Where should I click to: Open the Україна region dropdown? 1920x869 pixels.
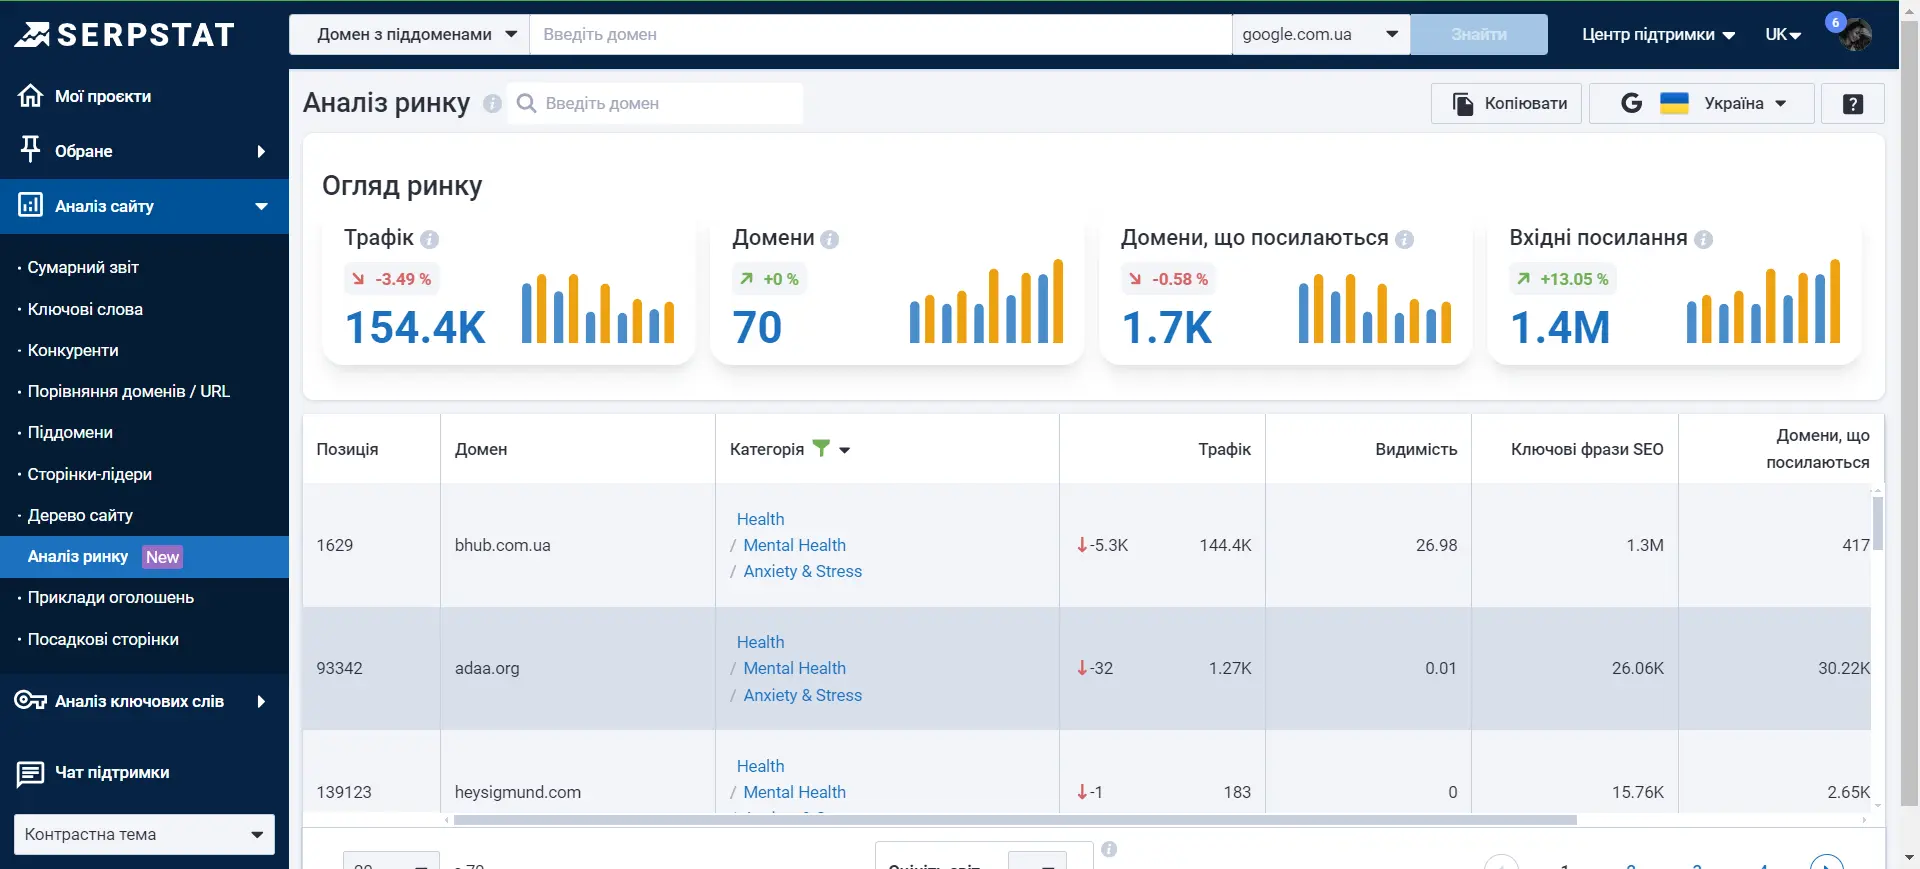pos(1701,103)
